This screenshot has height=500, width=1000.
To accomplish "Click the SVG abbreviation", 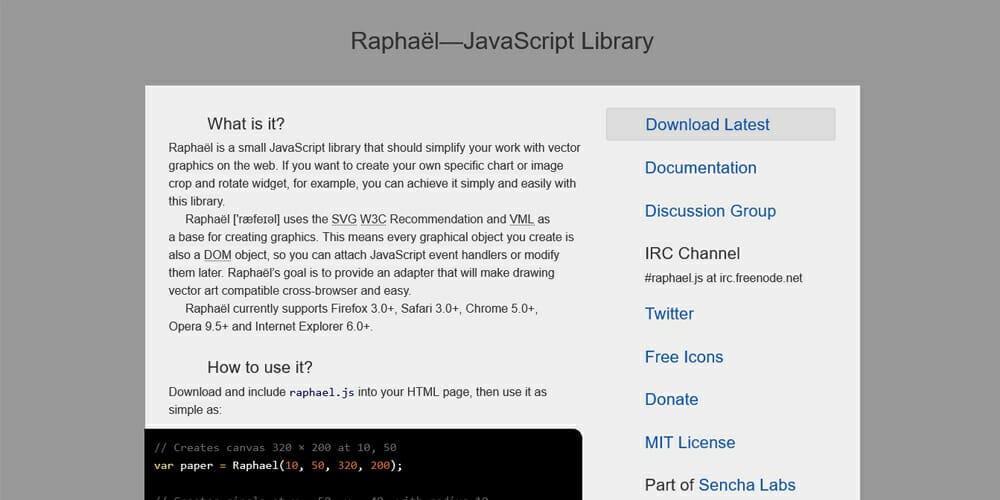I will tap(344, 219).
